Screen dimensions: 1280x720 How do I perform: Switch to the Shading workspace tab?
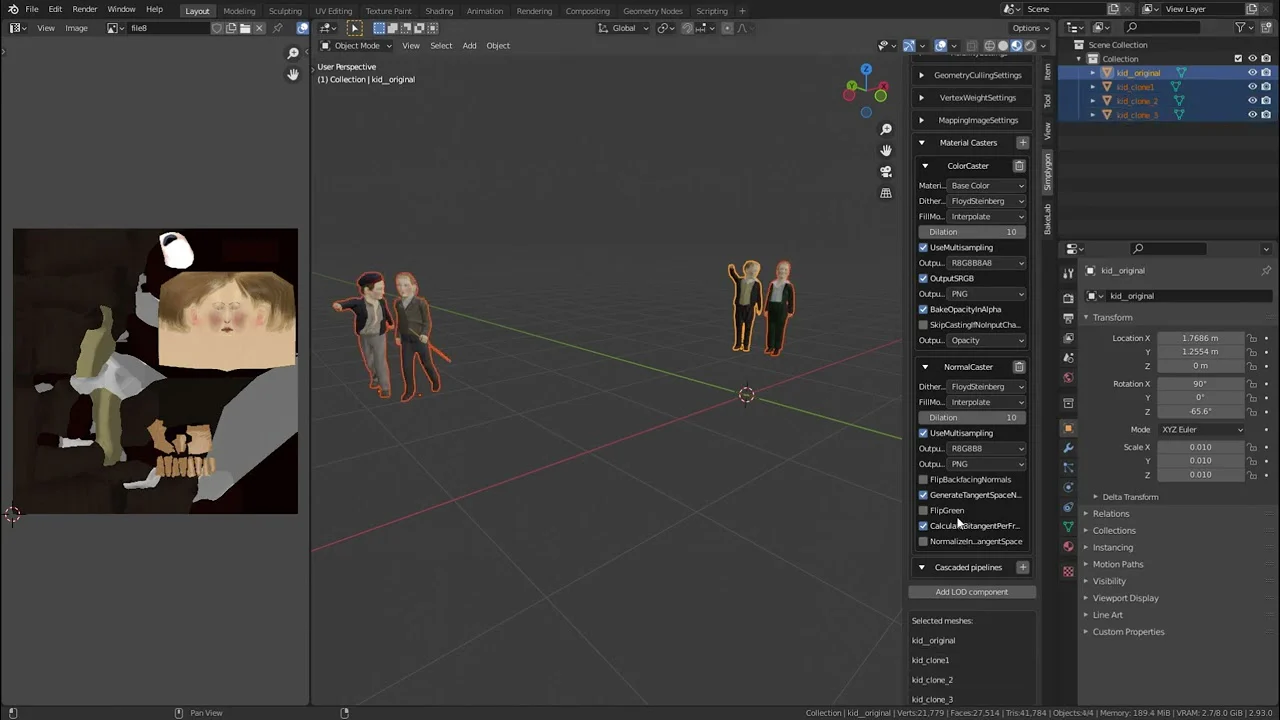439,11
